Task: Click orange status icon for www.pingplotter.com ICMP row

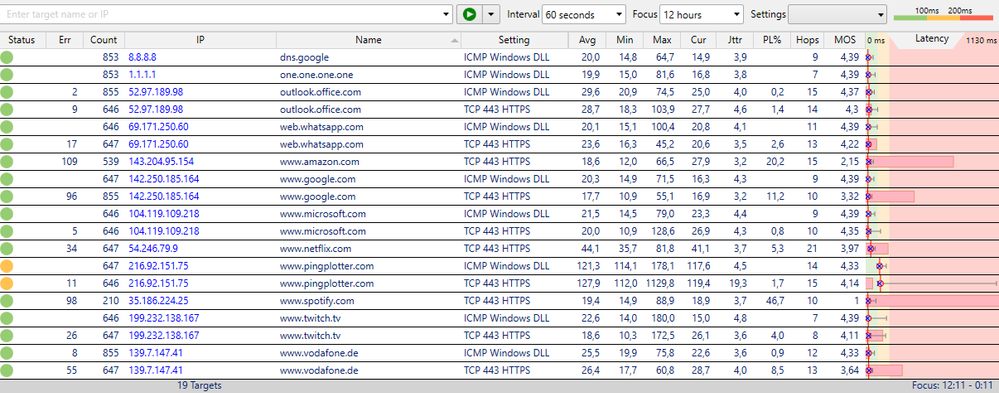Action: point(7,266)
